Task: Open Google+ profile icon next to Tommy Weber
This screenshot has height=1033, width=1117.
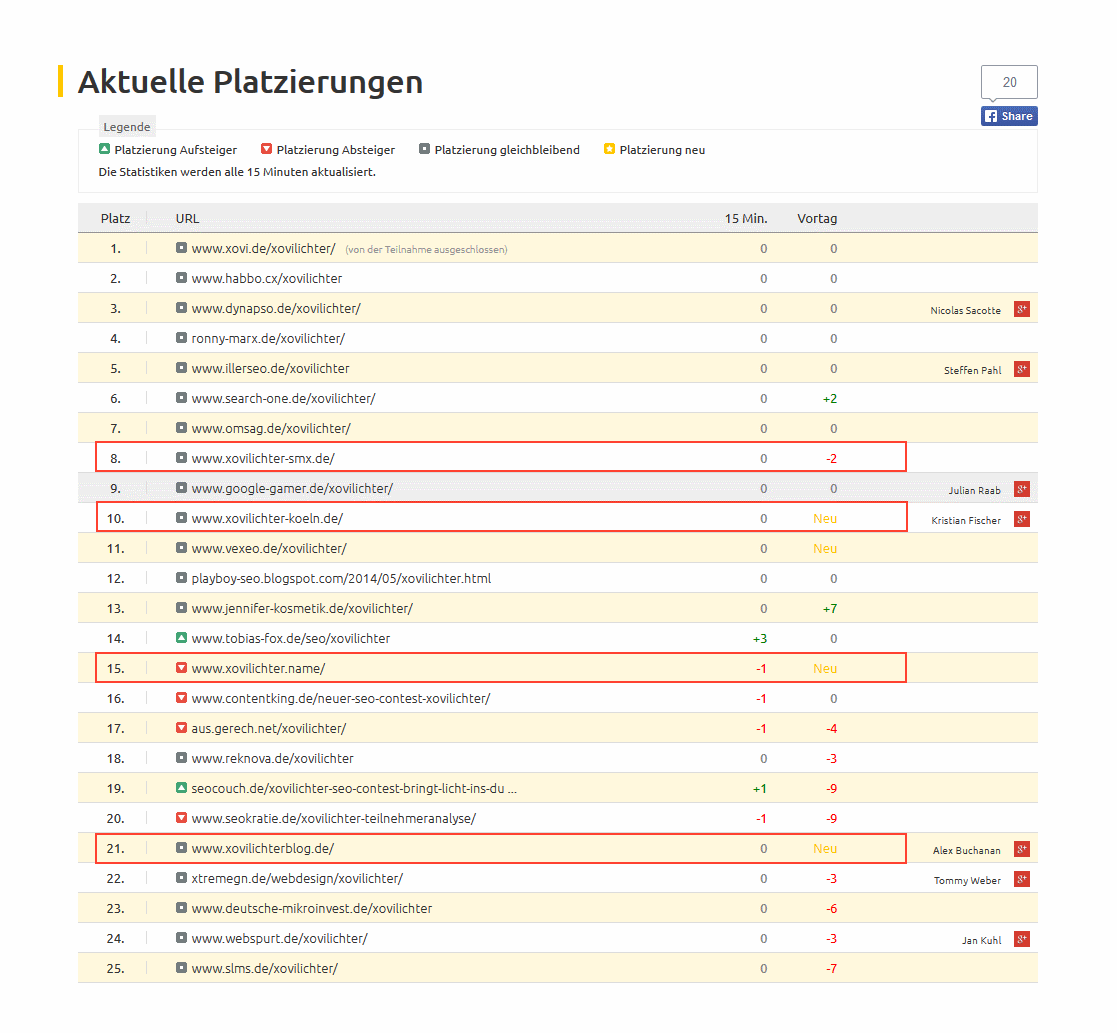Action: (x=1022, y=879)
